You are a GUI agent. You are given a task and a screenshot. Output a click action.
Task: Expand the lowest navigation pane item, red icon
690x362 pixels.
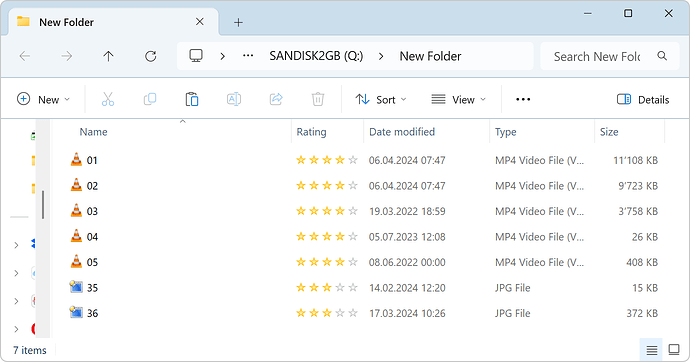coord(16,329)
